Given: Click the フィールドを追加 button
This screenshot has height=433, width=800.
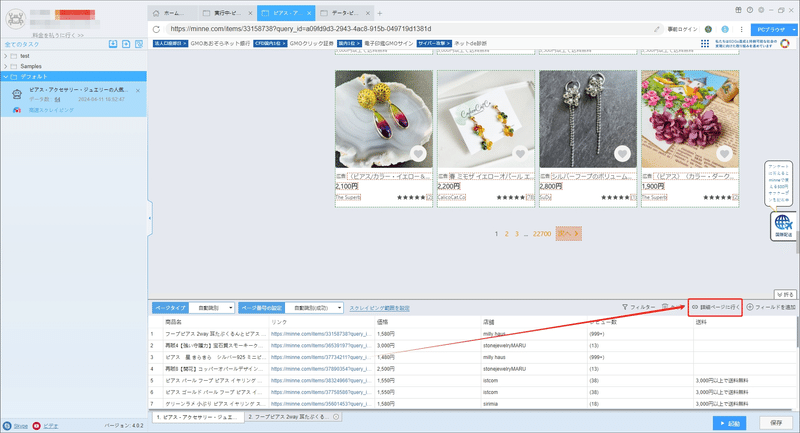Looking at the screenshot, I should (x=771, y=307).
